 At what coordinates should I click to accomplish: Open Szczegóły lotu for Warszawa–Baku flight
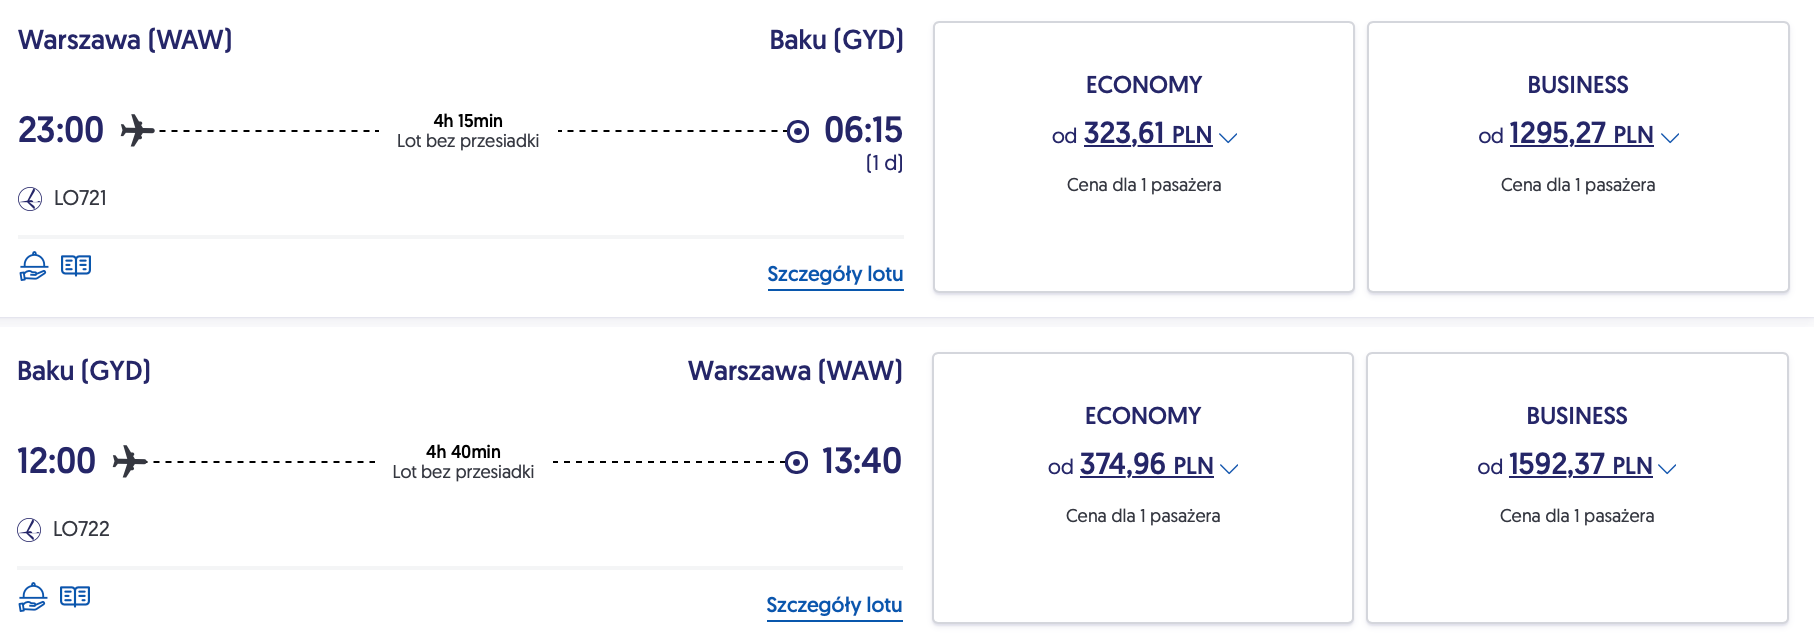click(835, 274)
